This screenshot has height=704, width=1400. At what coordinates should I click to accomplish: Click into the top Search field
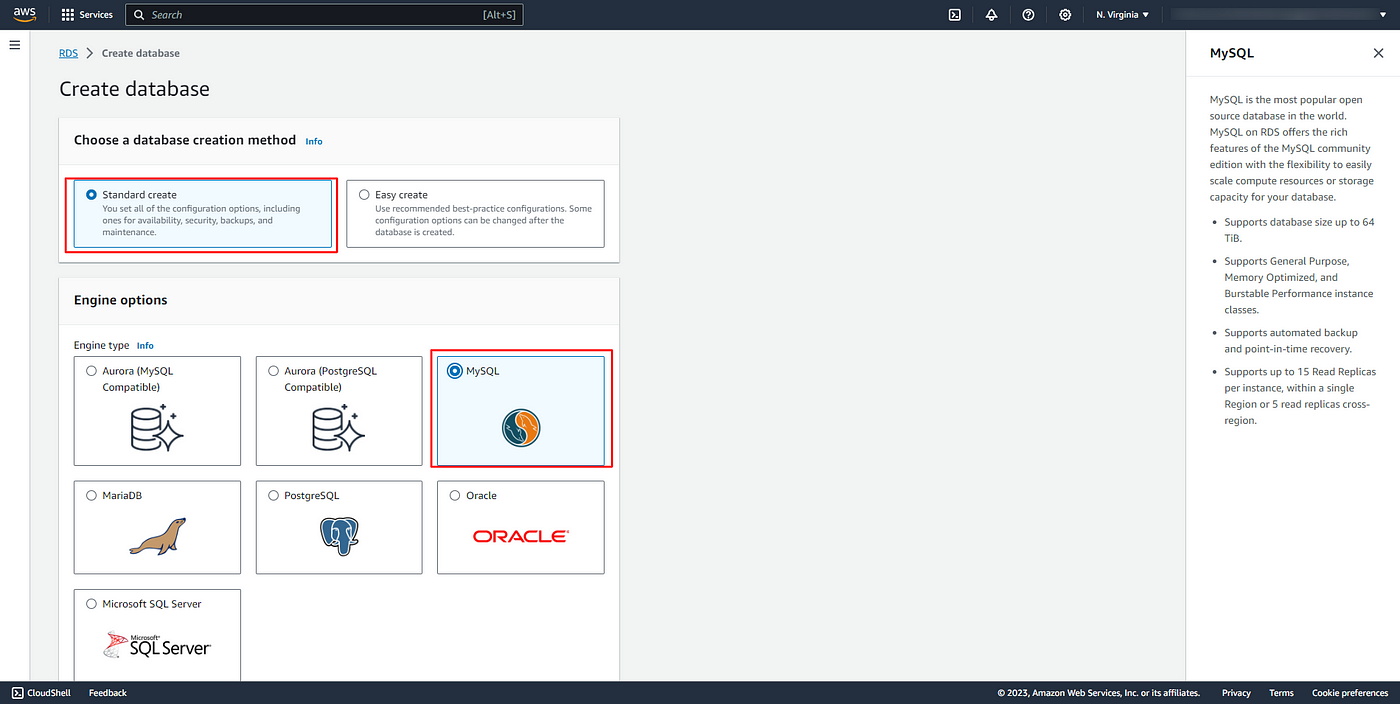tap(324, 15)
